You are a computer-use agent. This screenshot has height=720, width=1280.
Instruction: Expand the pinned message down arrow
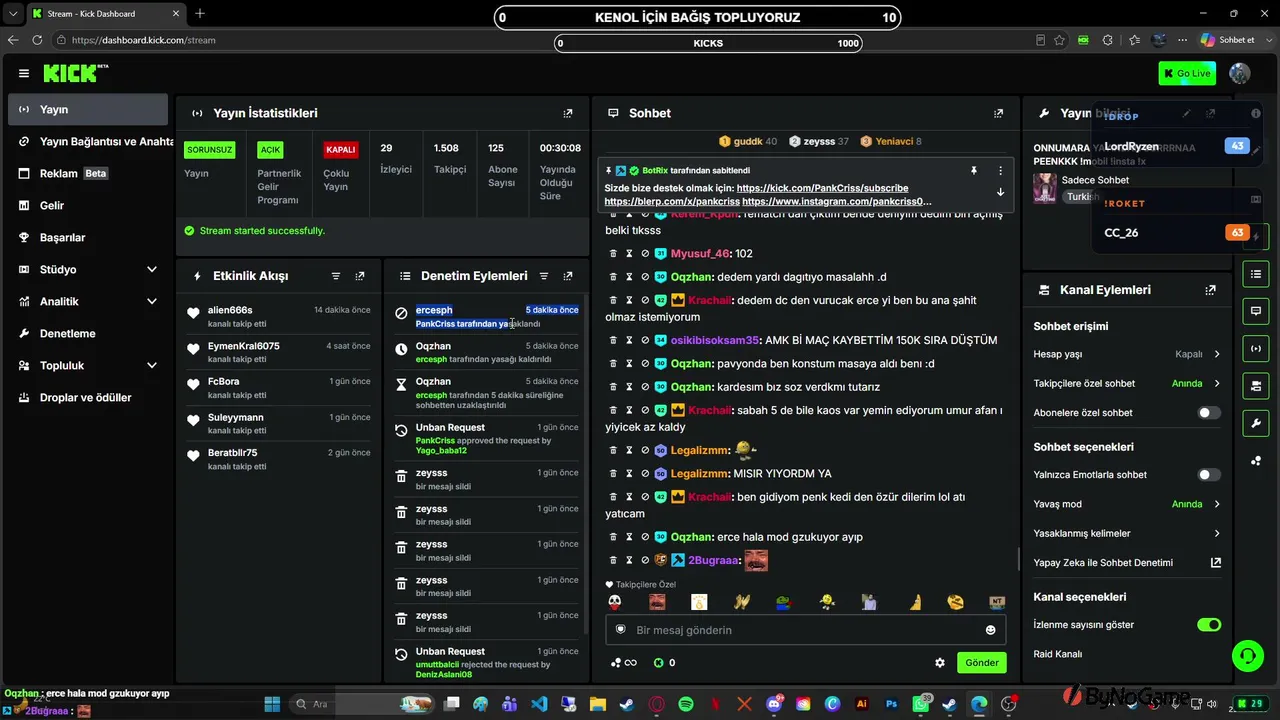(x=1000, y=192)
